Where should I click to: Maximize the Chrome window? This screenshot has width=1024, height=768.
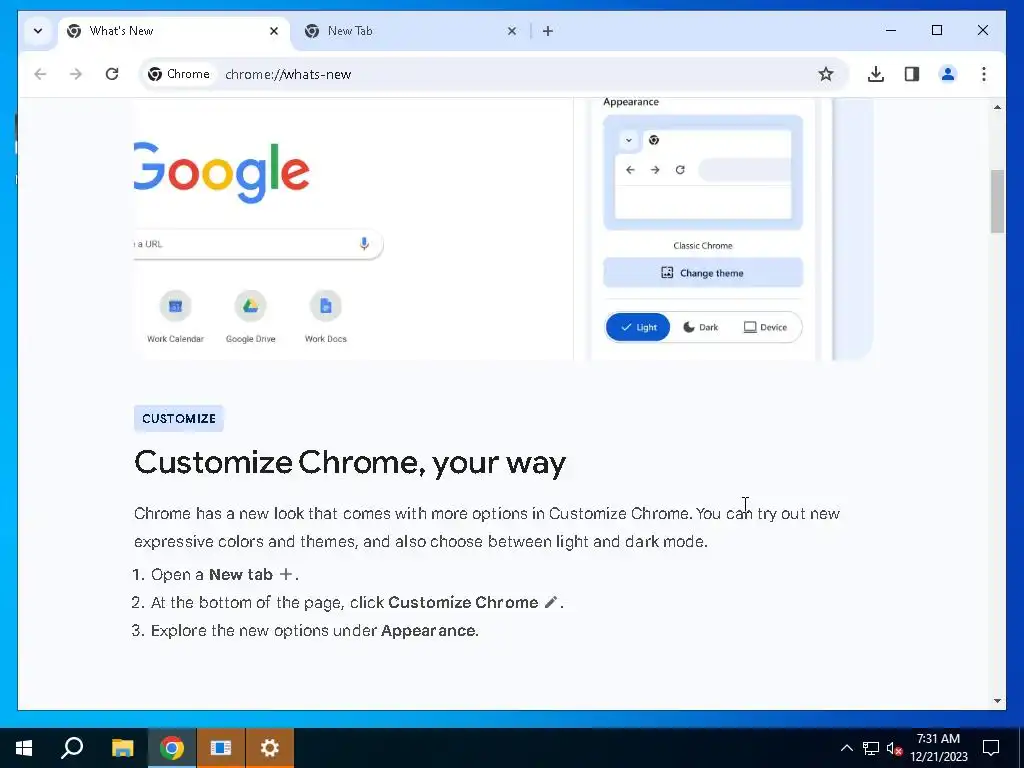(936, 30)
